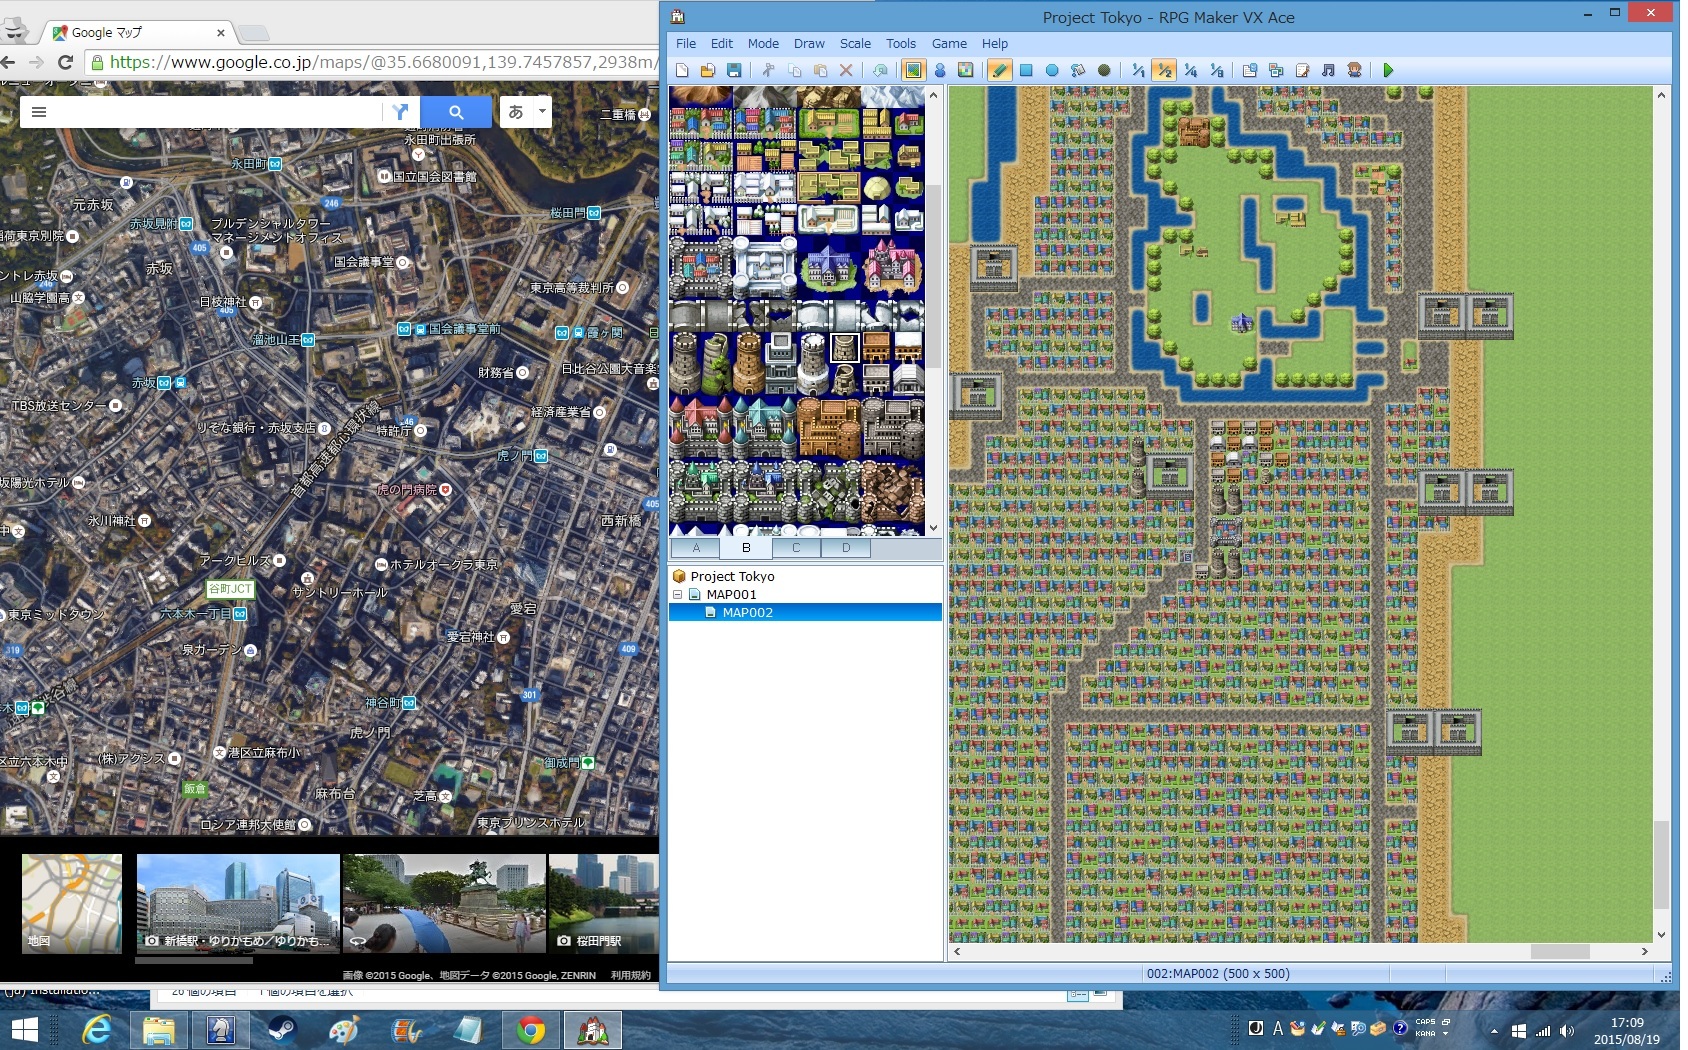The height and width of the screenshot is (1050, 1688).
Task: Click the Cut scissors icon
Action: coord(768,70)
